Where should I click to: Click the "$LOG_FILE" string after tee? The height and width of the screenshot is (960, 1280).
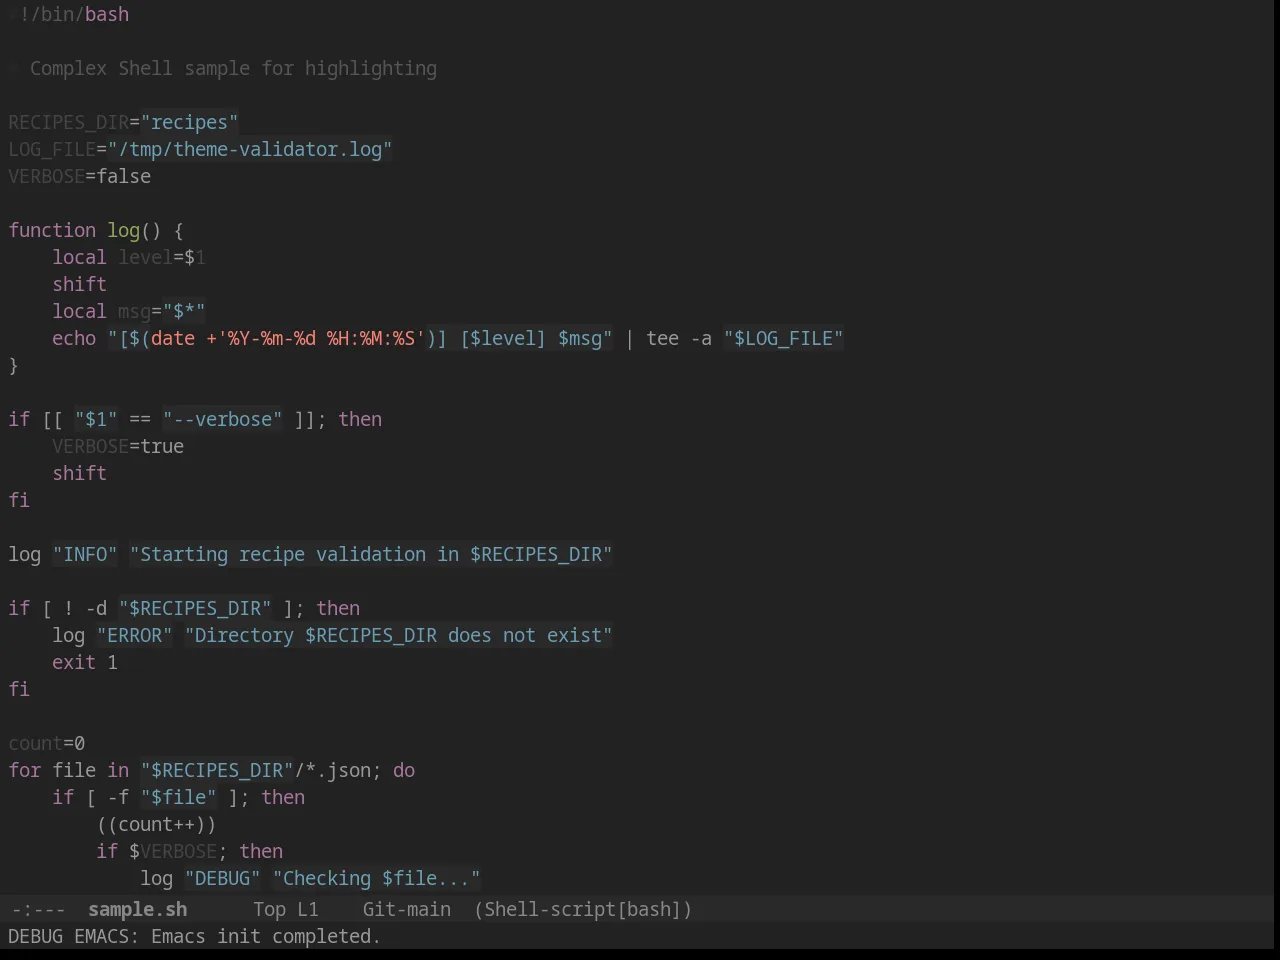[x=784, y=338]
